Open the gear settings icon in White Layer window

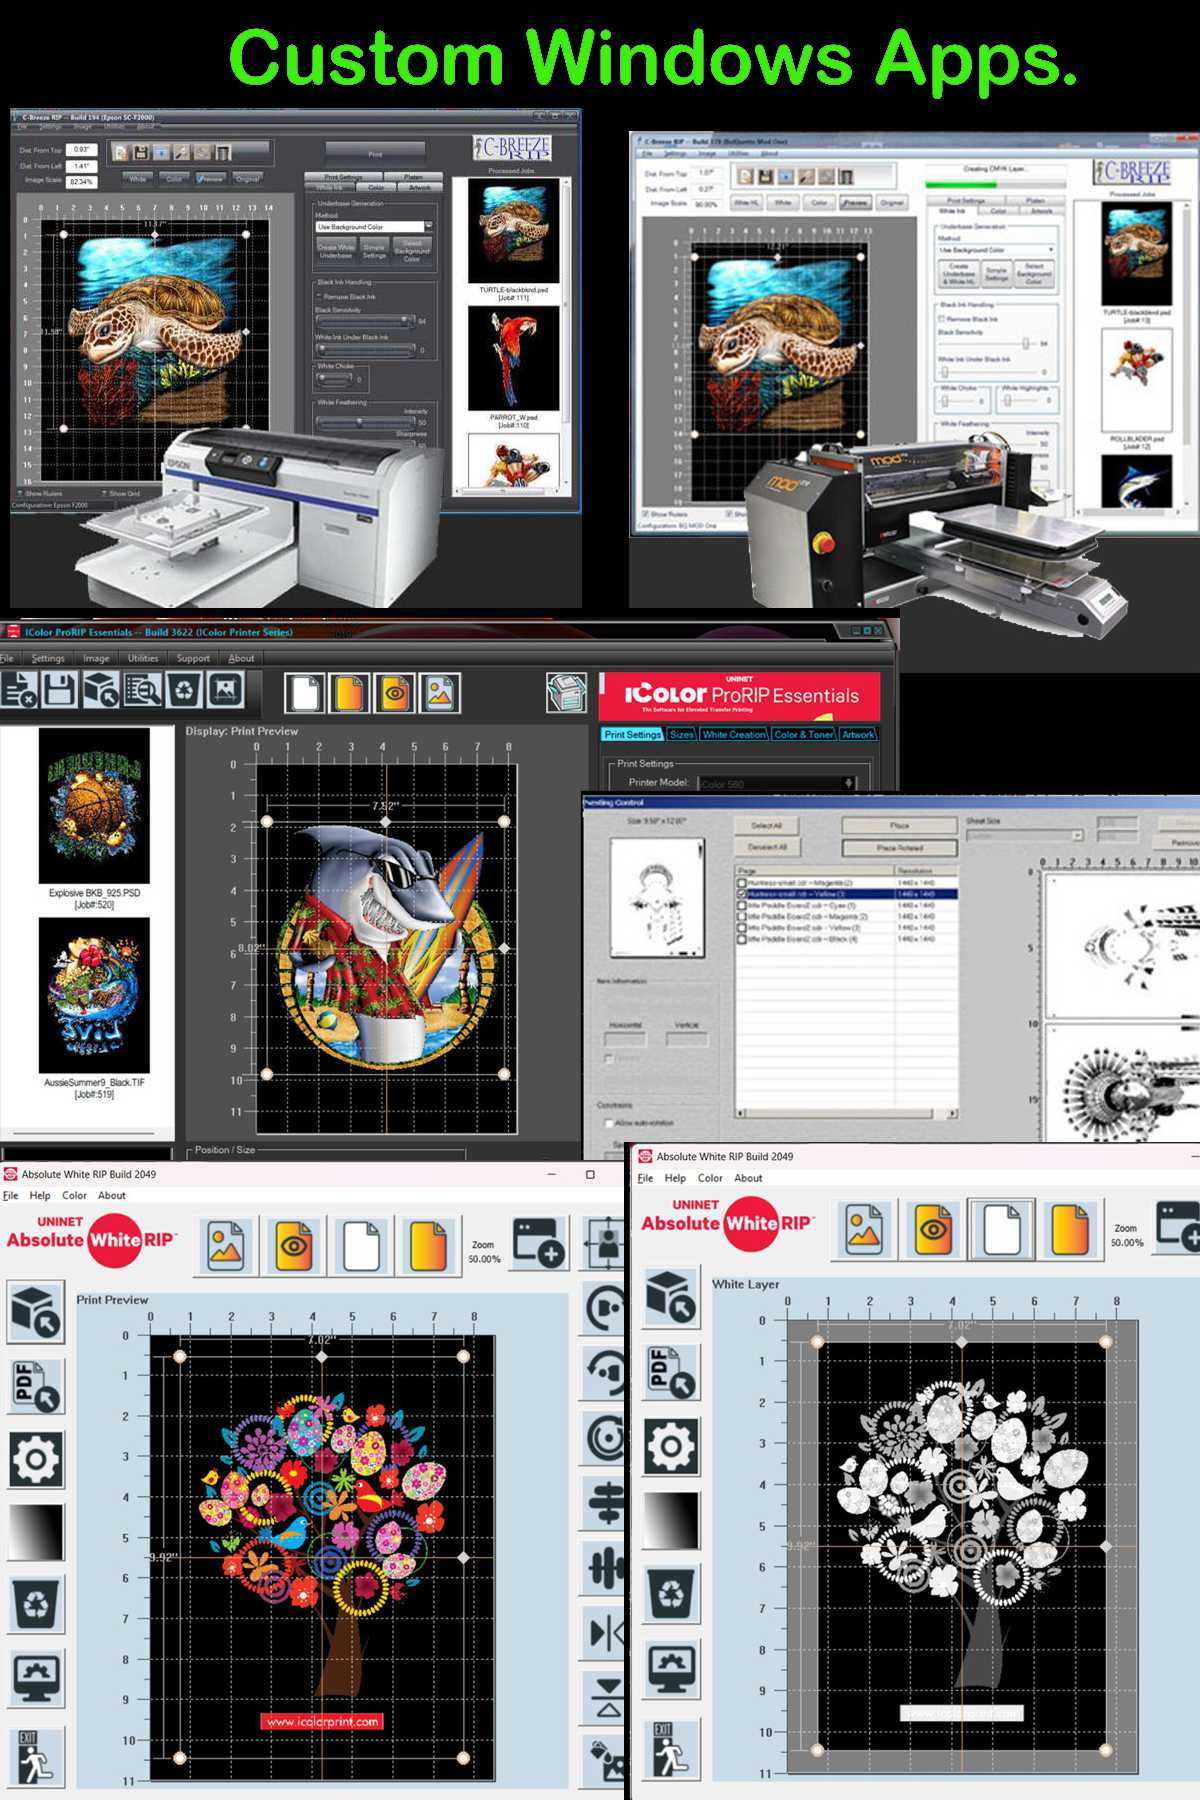coord(671,1445)
